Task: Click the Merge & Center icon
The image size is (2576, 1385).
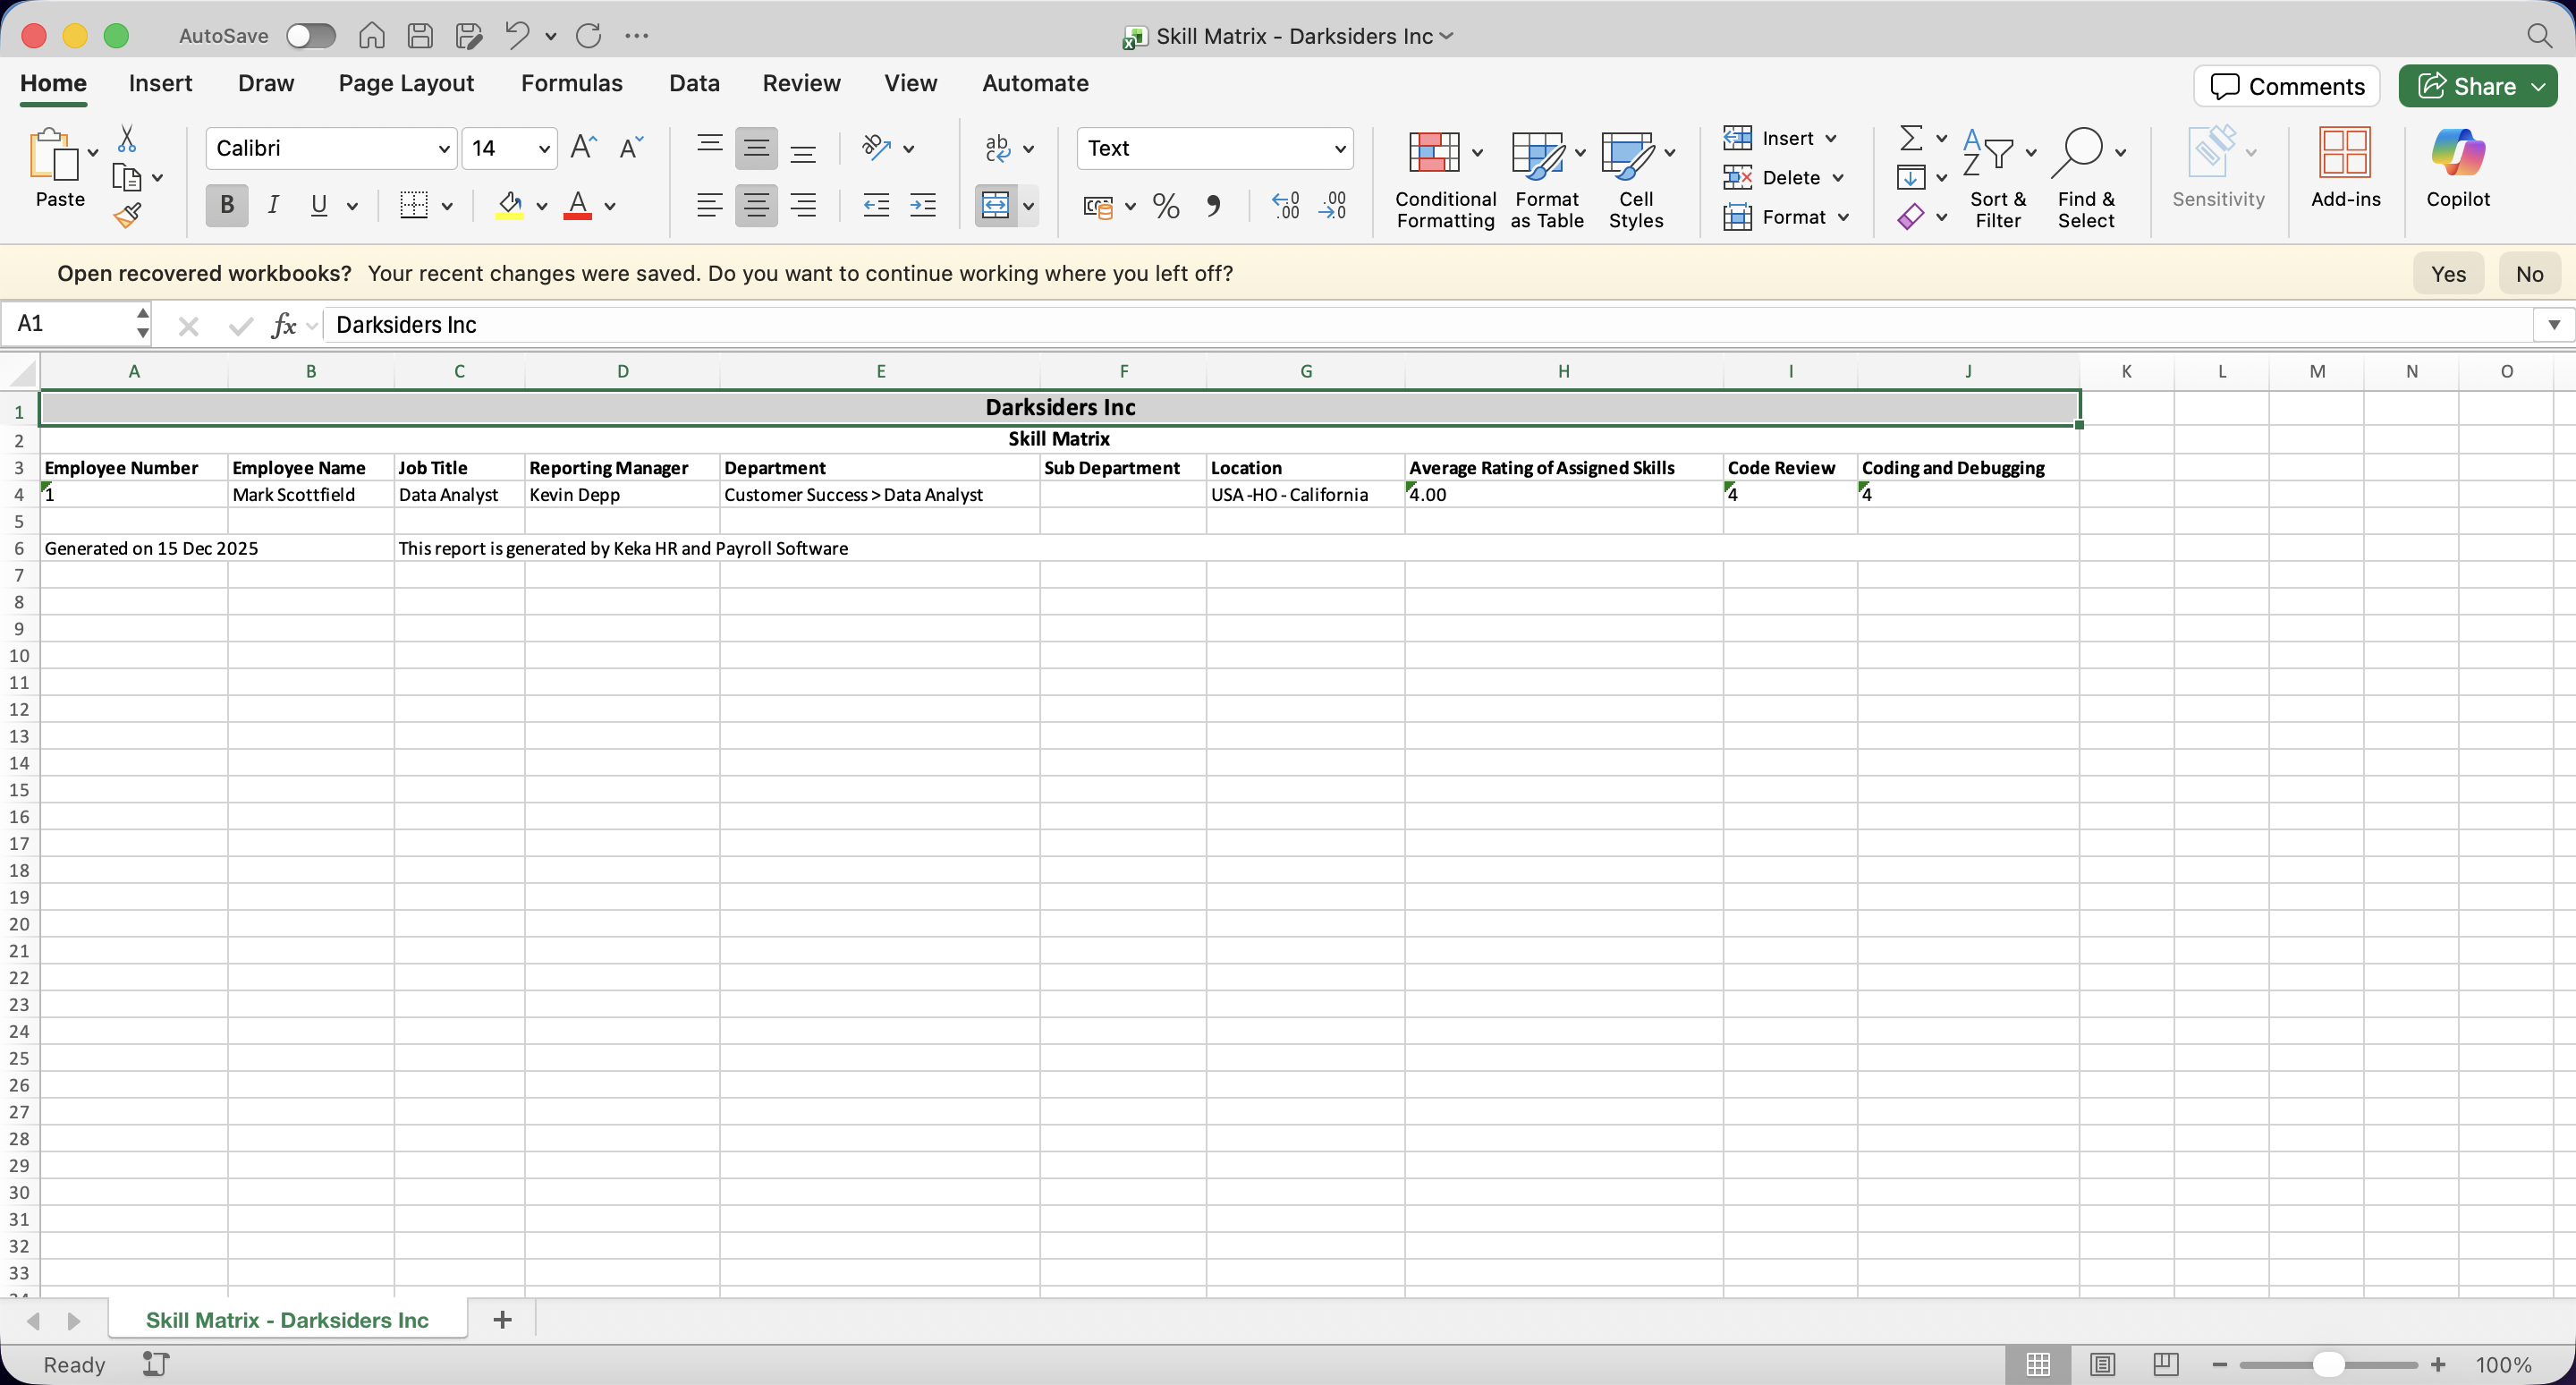Action: pos(995,205)
